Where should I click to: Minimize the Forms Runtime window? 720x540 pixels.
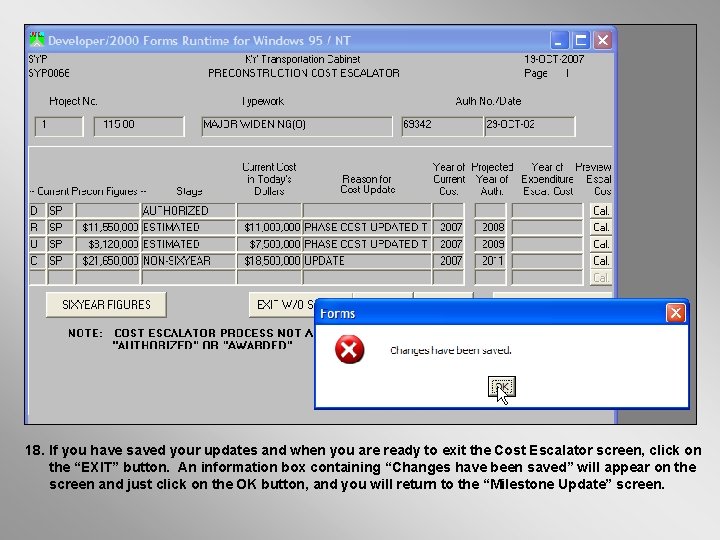pyautogui.click(x=559, y=40)
